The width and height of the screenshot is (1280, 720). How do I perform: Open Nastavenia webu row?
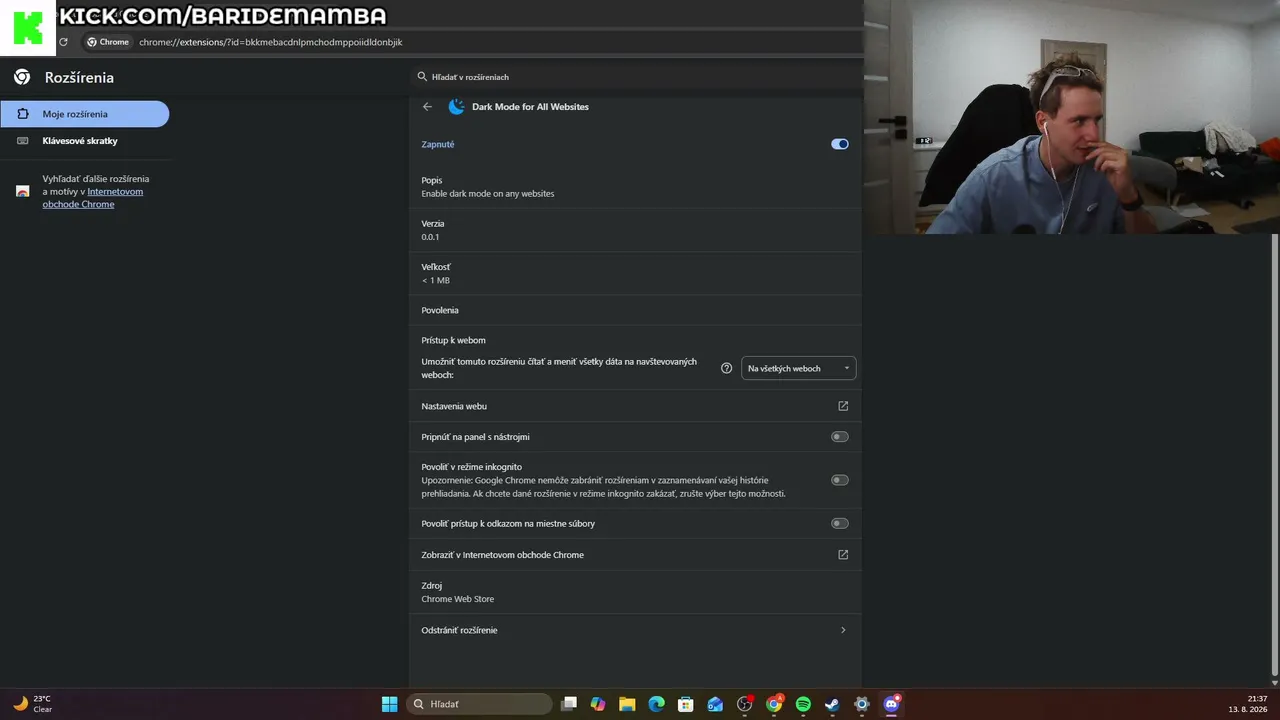635,406
